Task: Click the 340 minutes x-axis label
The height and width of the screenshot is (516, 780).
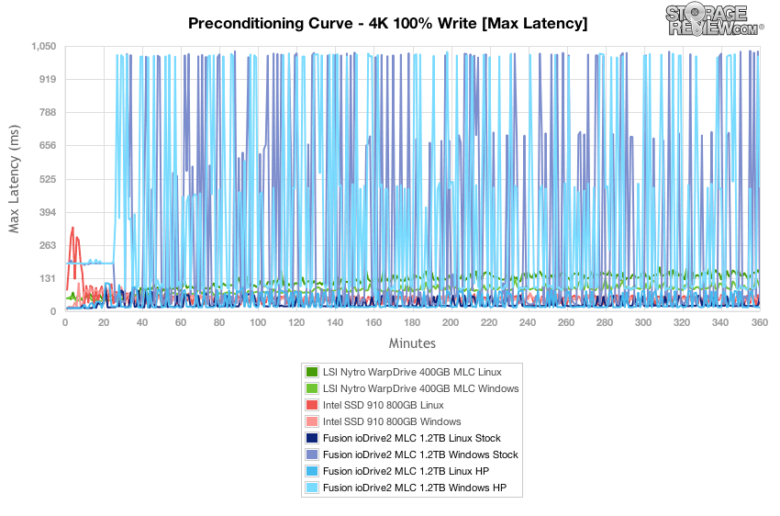Action: [x=720, y=322]
